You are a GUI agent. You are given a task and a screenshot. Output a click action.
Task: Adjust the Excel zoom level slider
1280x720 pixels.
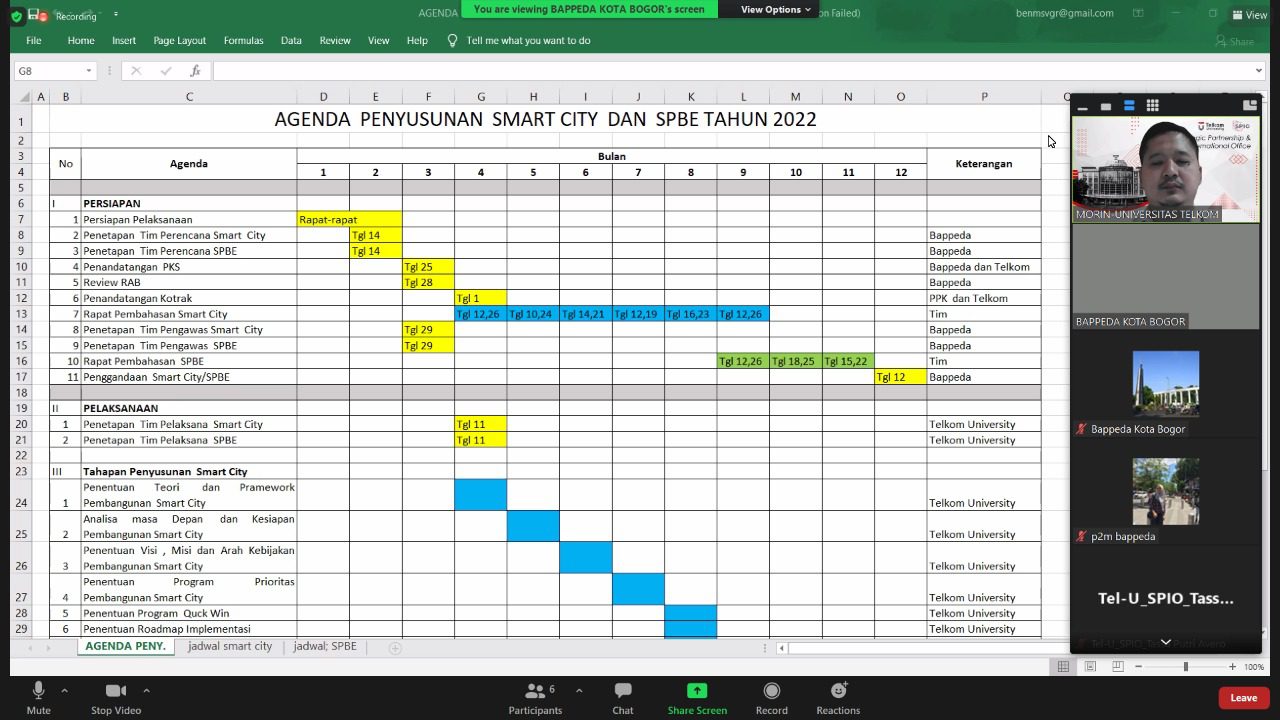point(1186,667)
